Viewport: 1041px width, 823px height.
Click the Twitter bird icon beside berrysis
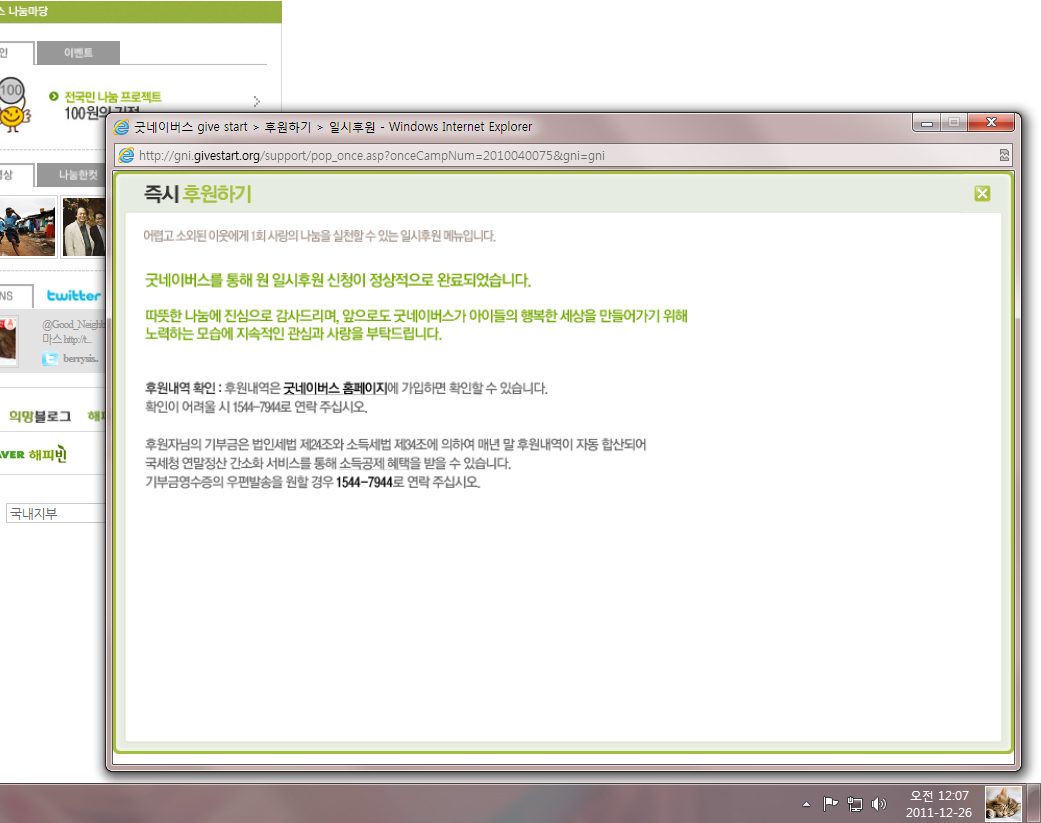coord(50,359)
